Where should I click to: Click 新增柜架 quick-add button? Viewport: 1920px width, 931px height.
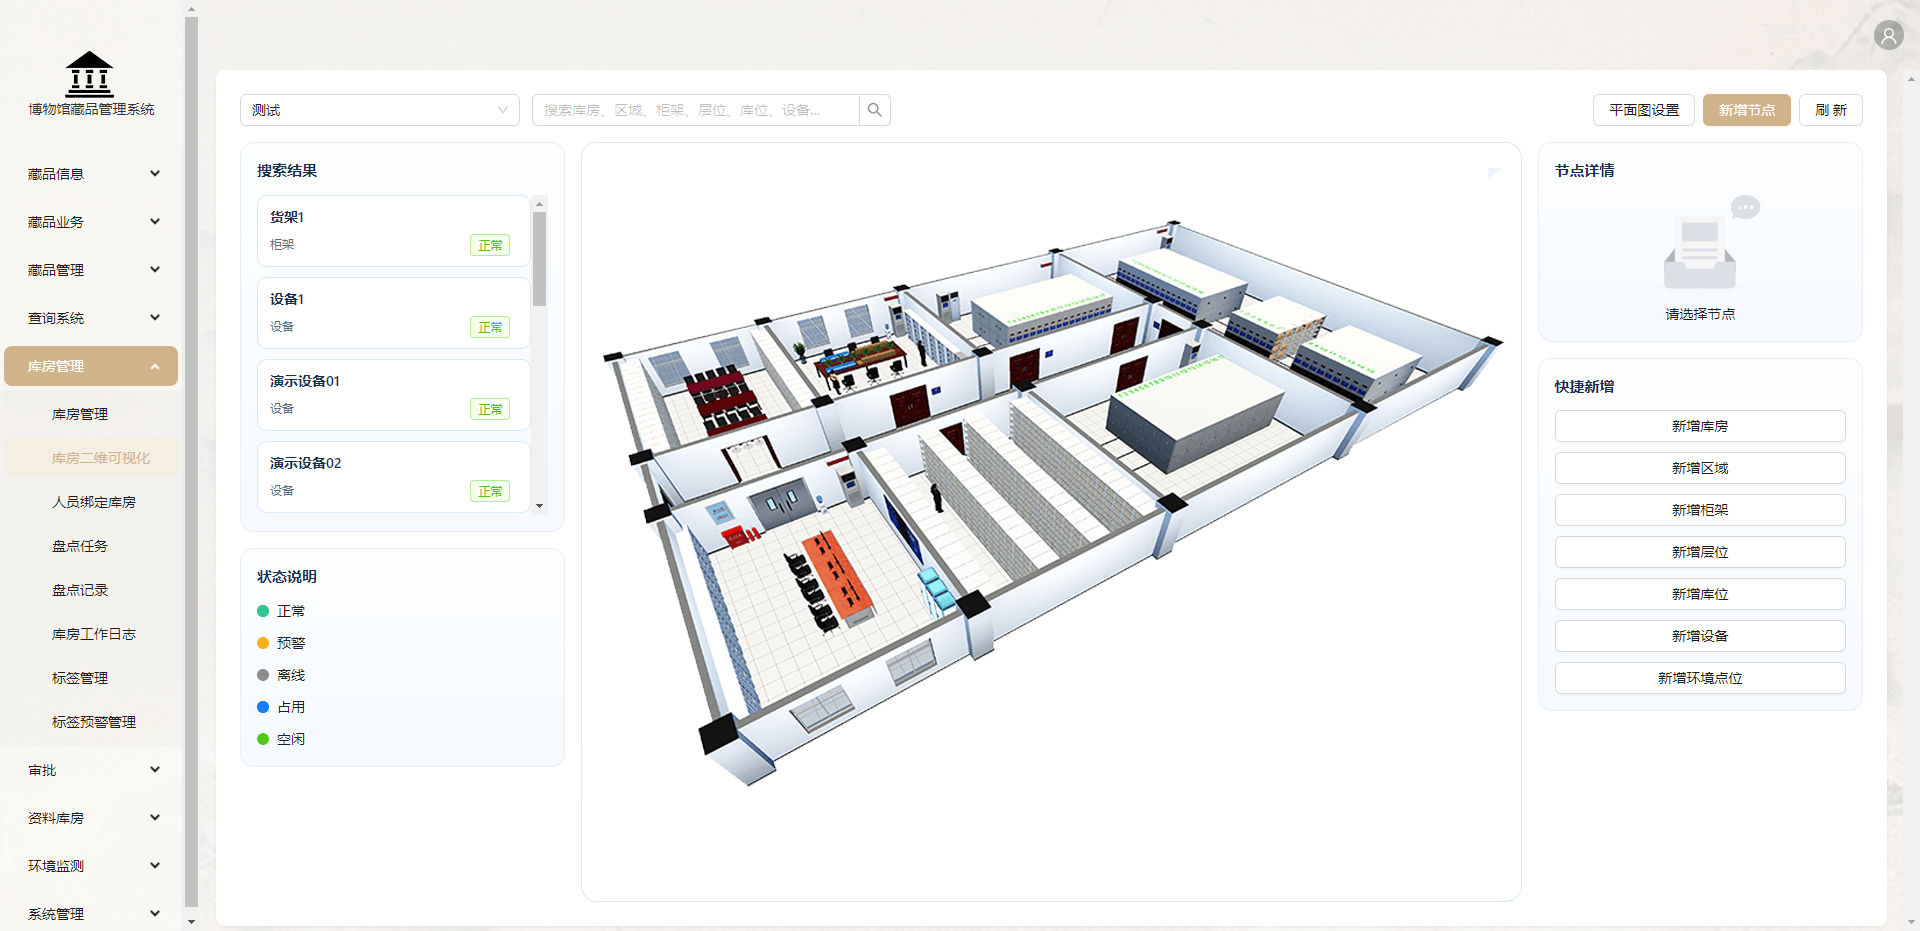click(x=1700, y=510)
